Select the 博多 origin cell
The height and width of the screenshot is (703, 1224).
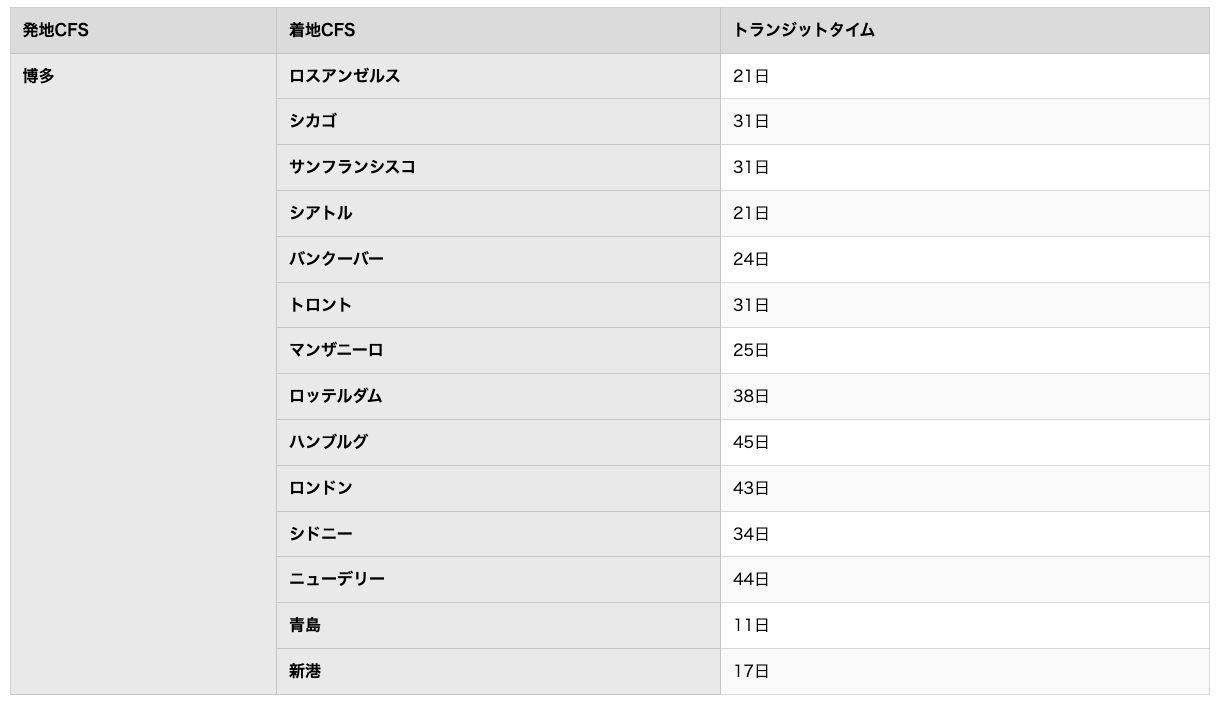[x=143, y=374]
